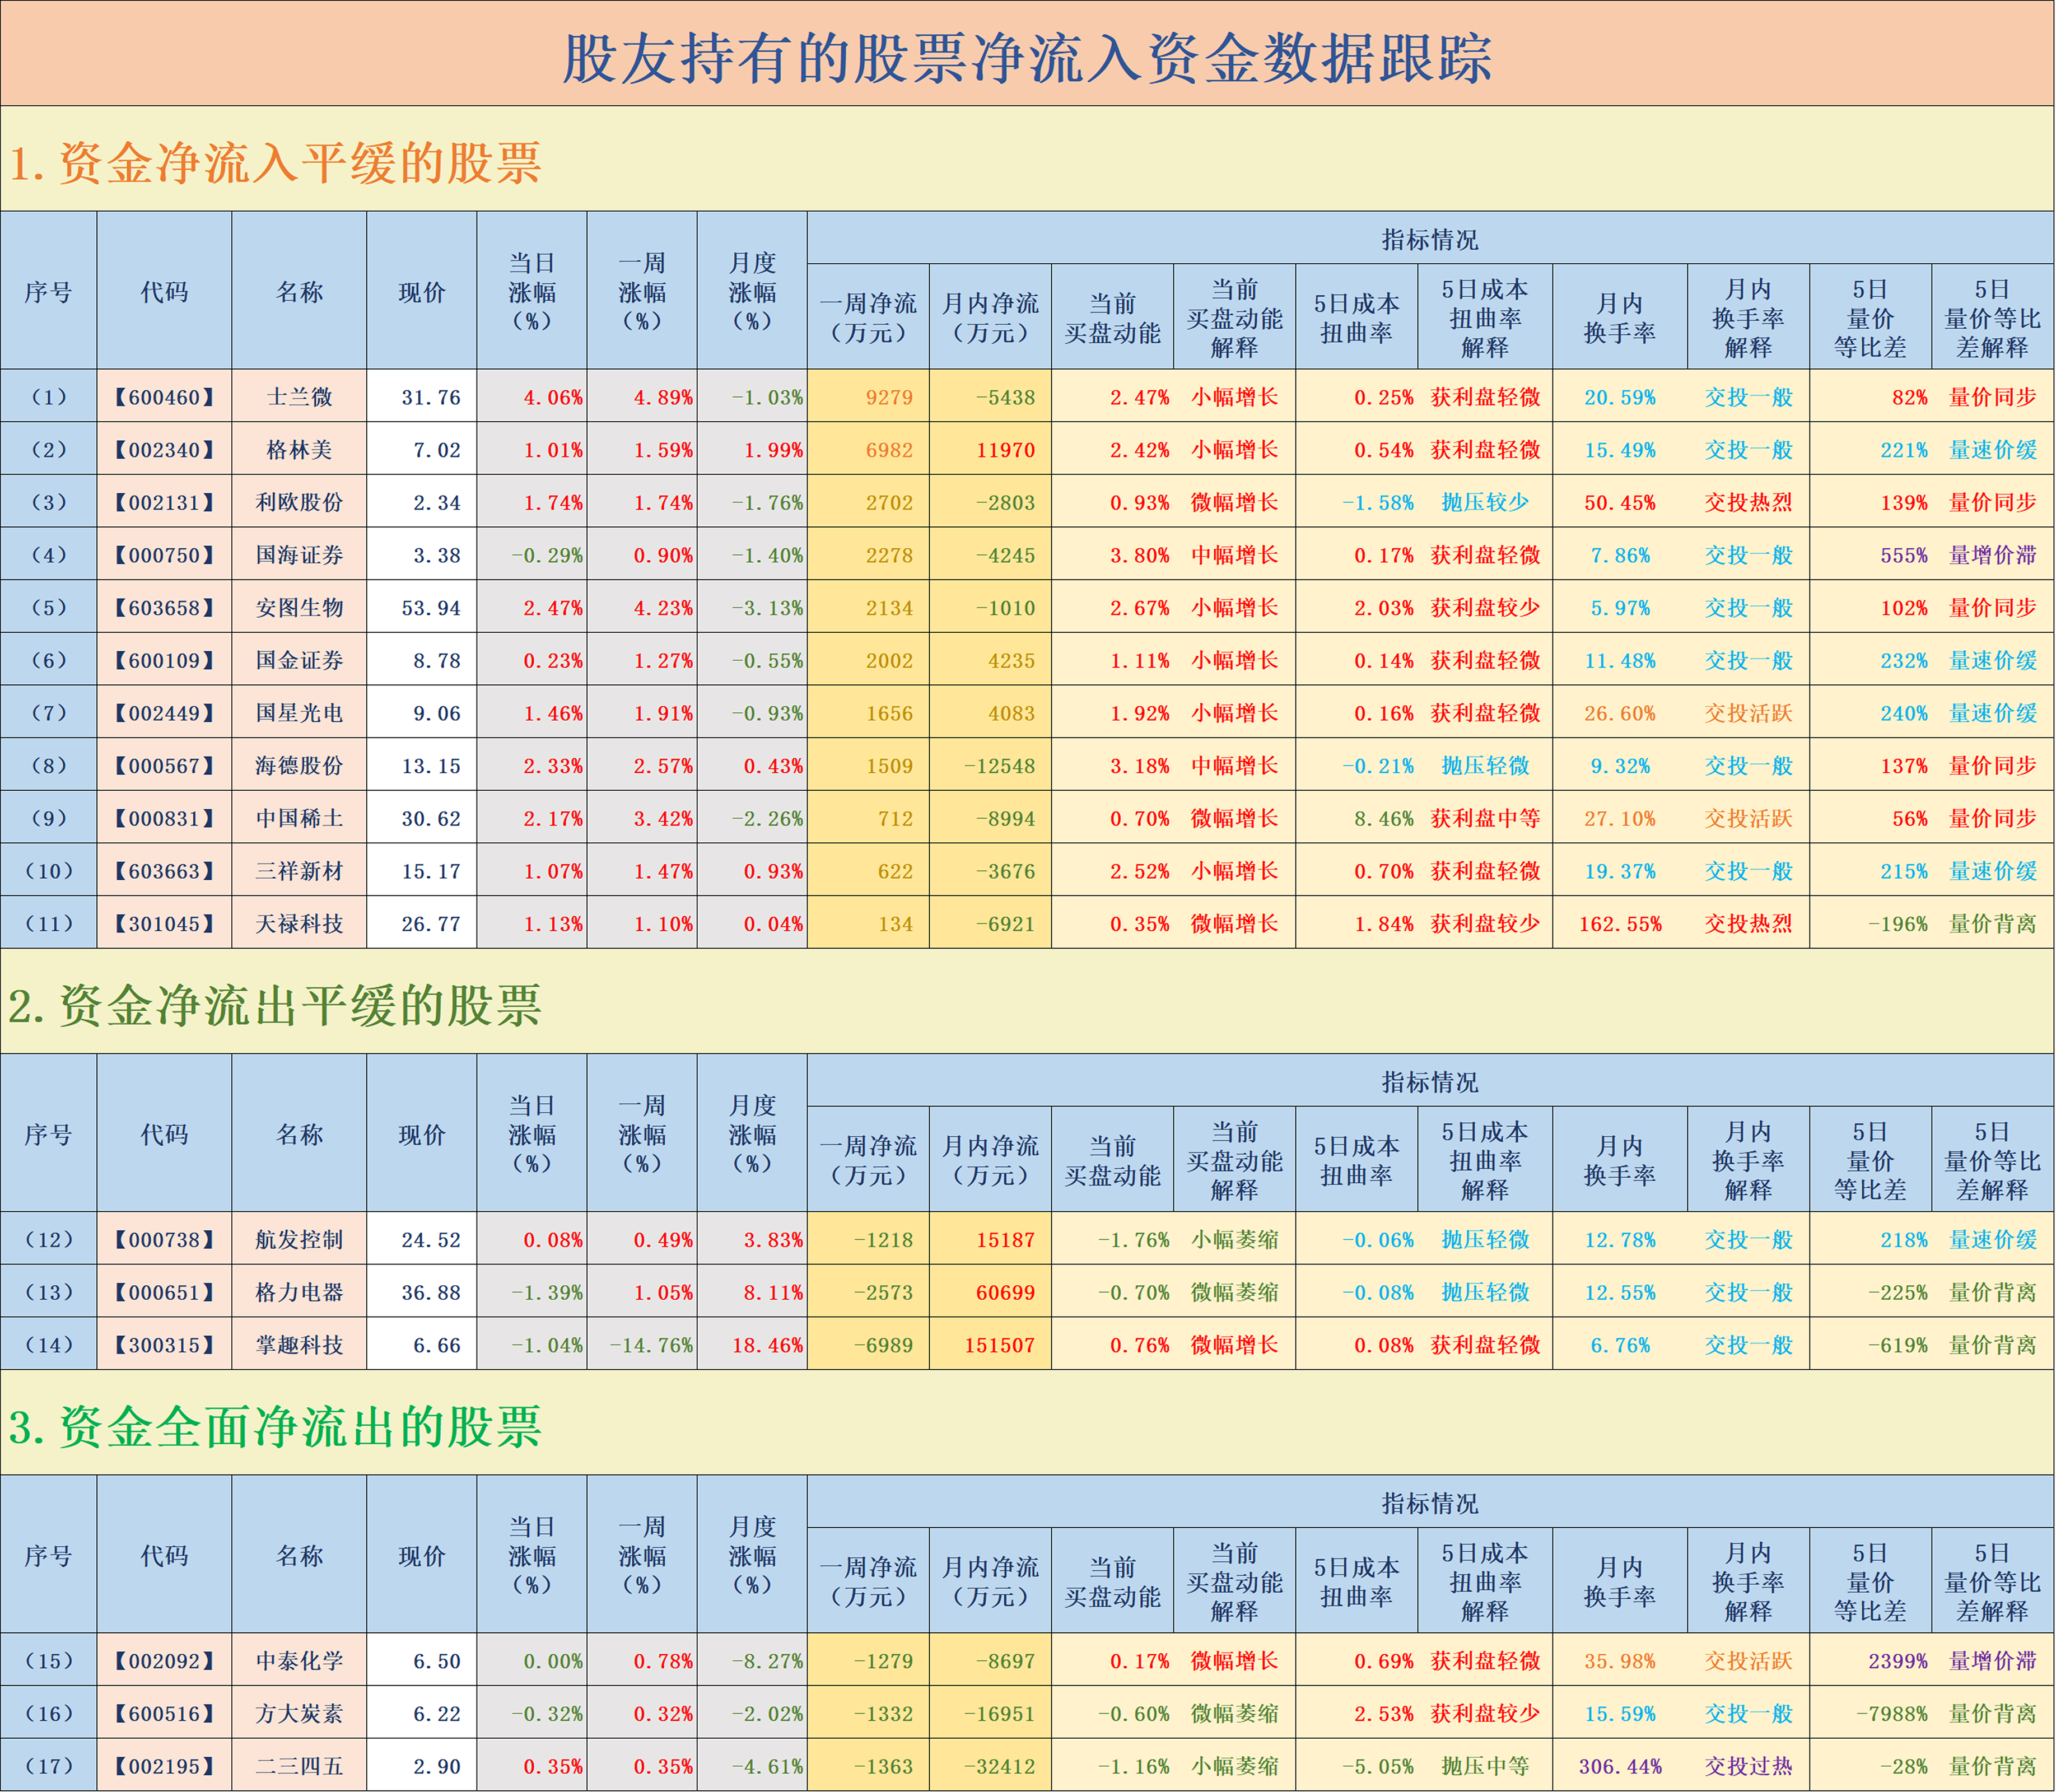
Task: Click stock name 三祥新材
Action: point(299,871)
